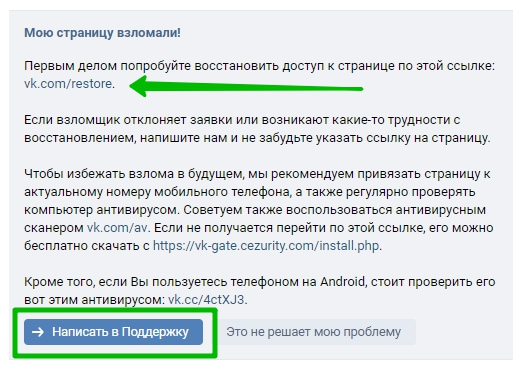Viewport: 523px width, 369px height.
Task: Click the sentence "Советуем также воспользоваться антивирусным"
Action: tap(335, 210)
